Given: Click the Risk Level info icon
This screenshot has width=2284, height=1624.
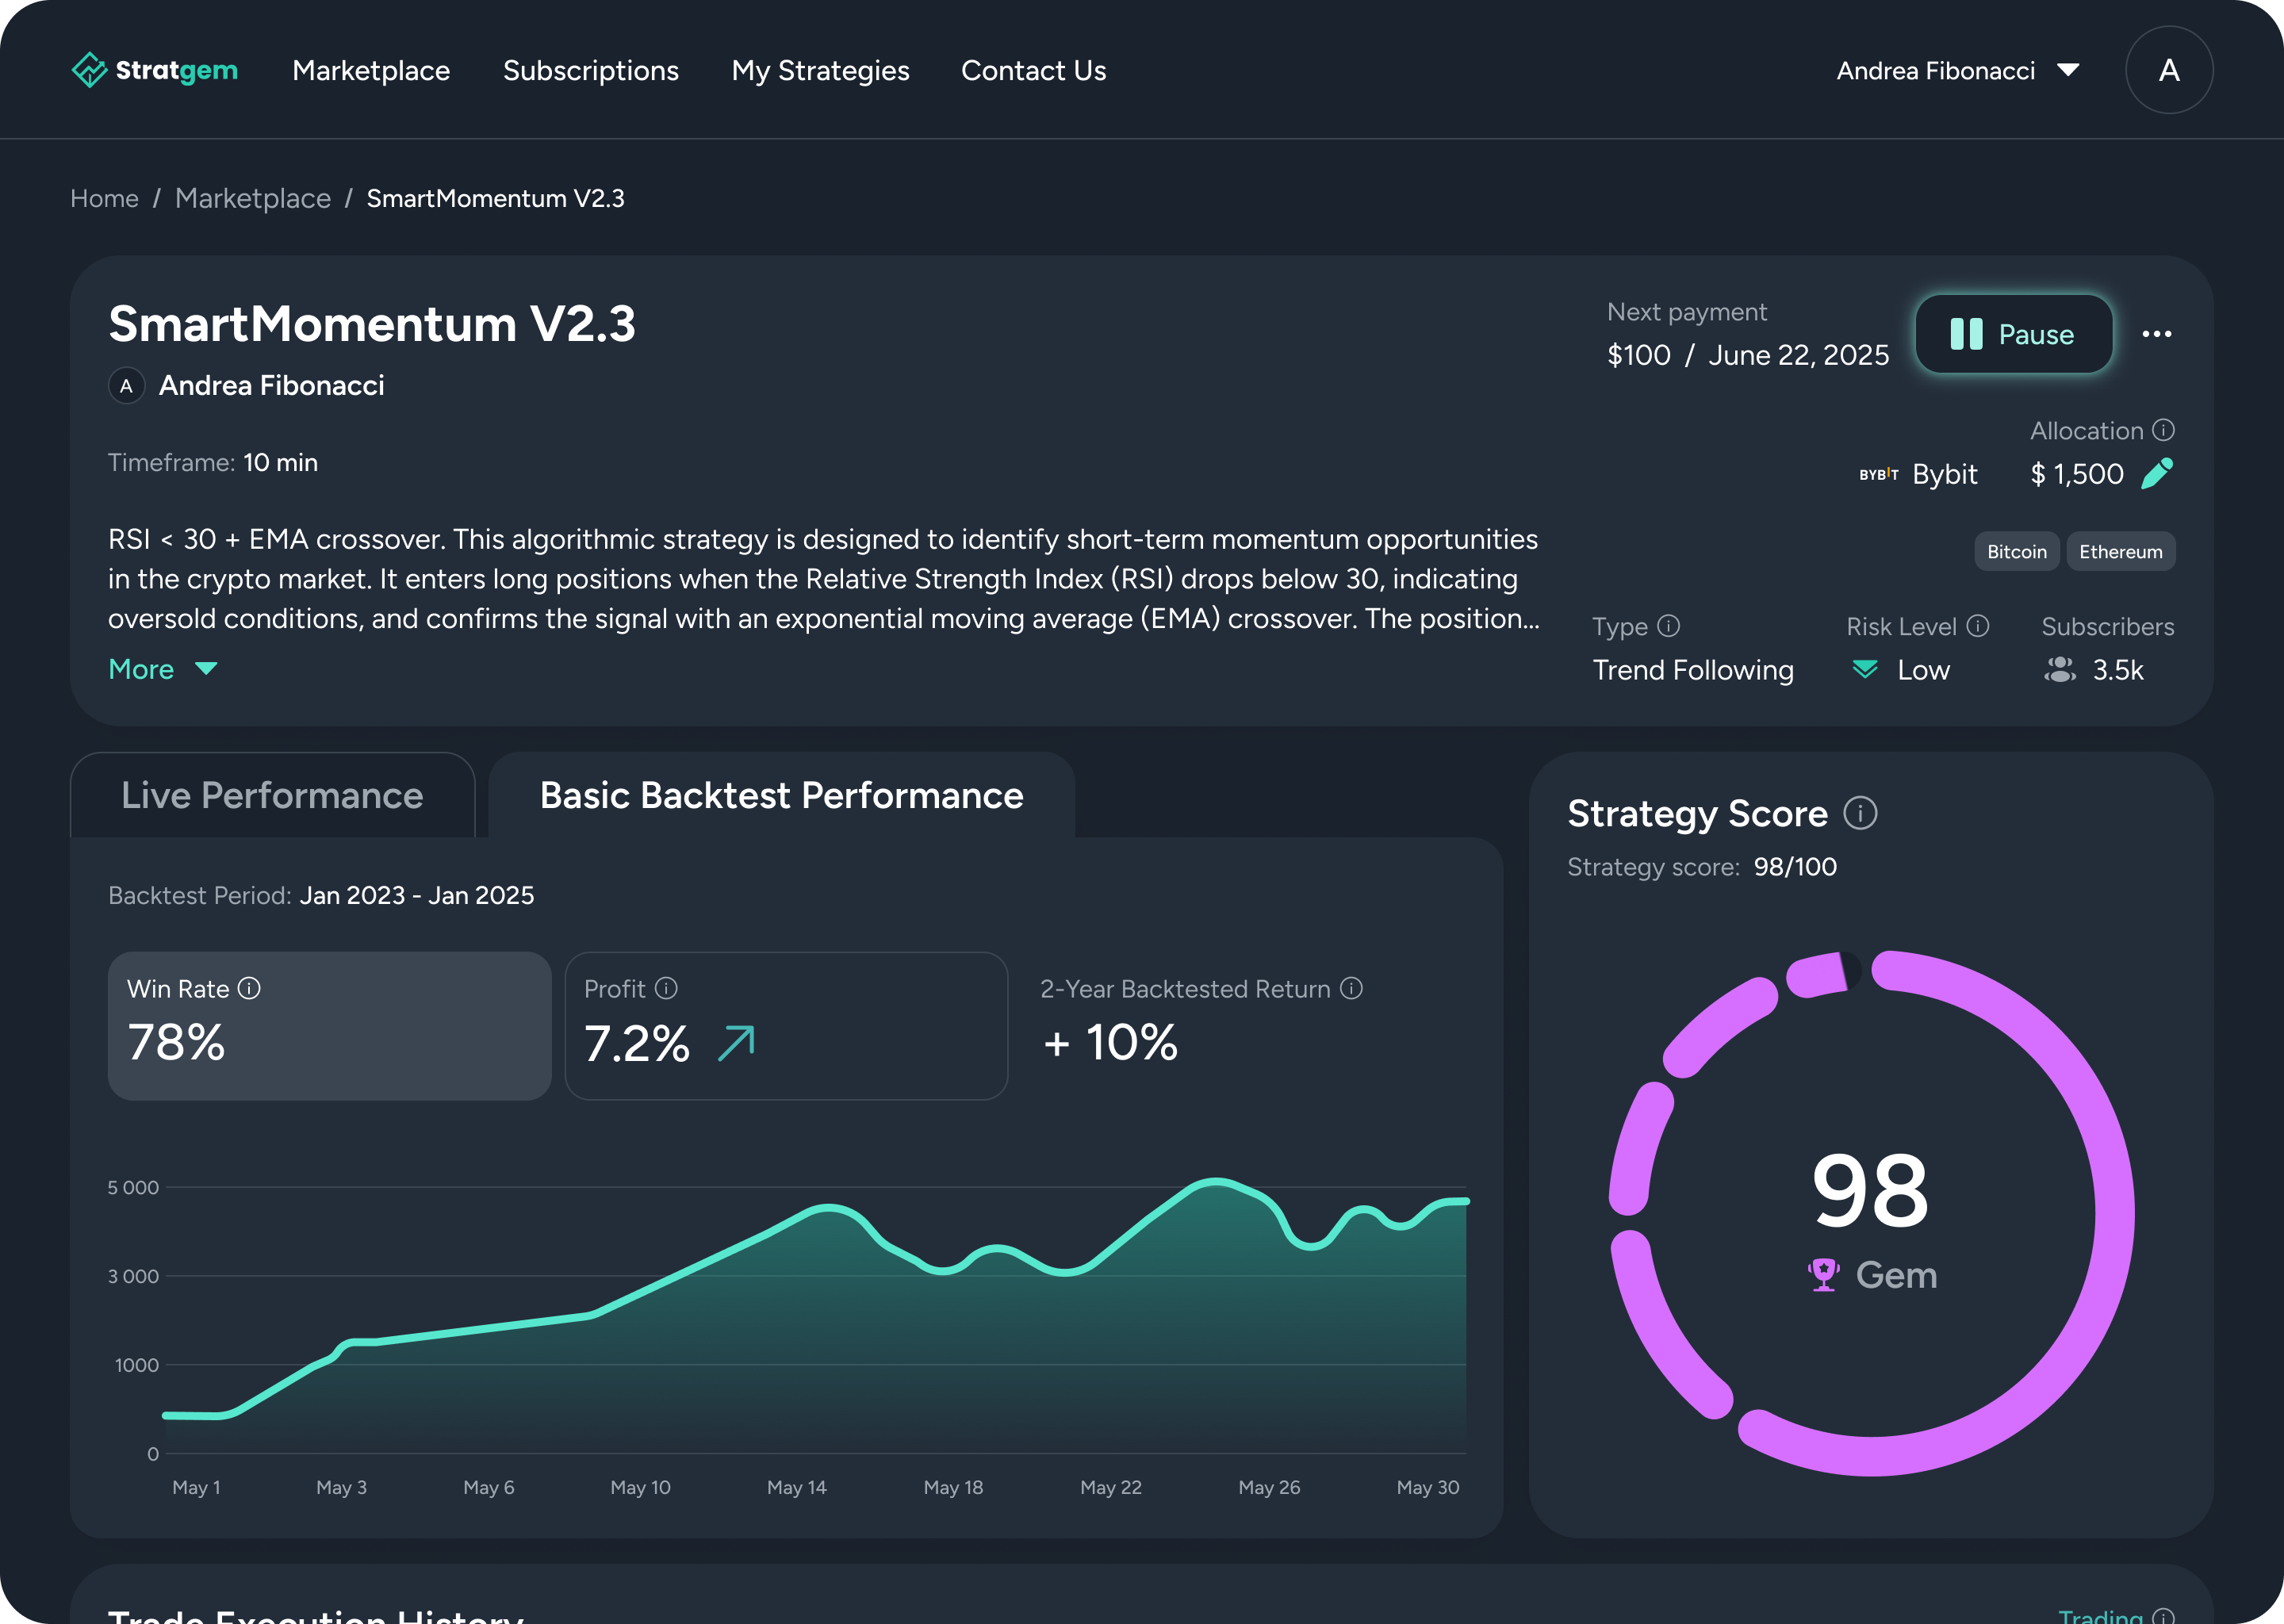Looking at the screenshot, I should pyautogui.click(x=1977, y=626).
